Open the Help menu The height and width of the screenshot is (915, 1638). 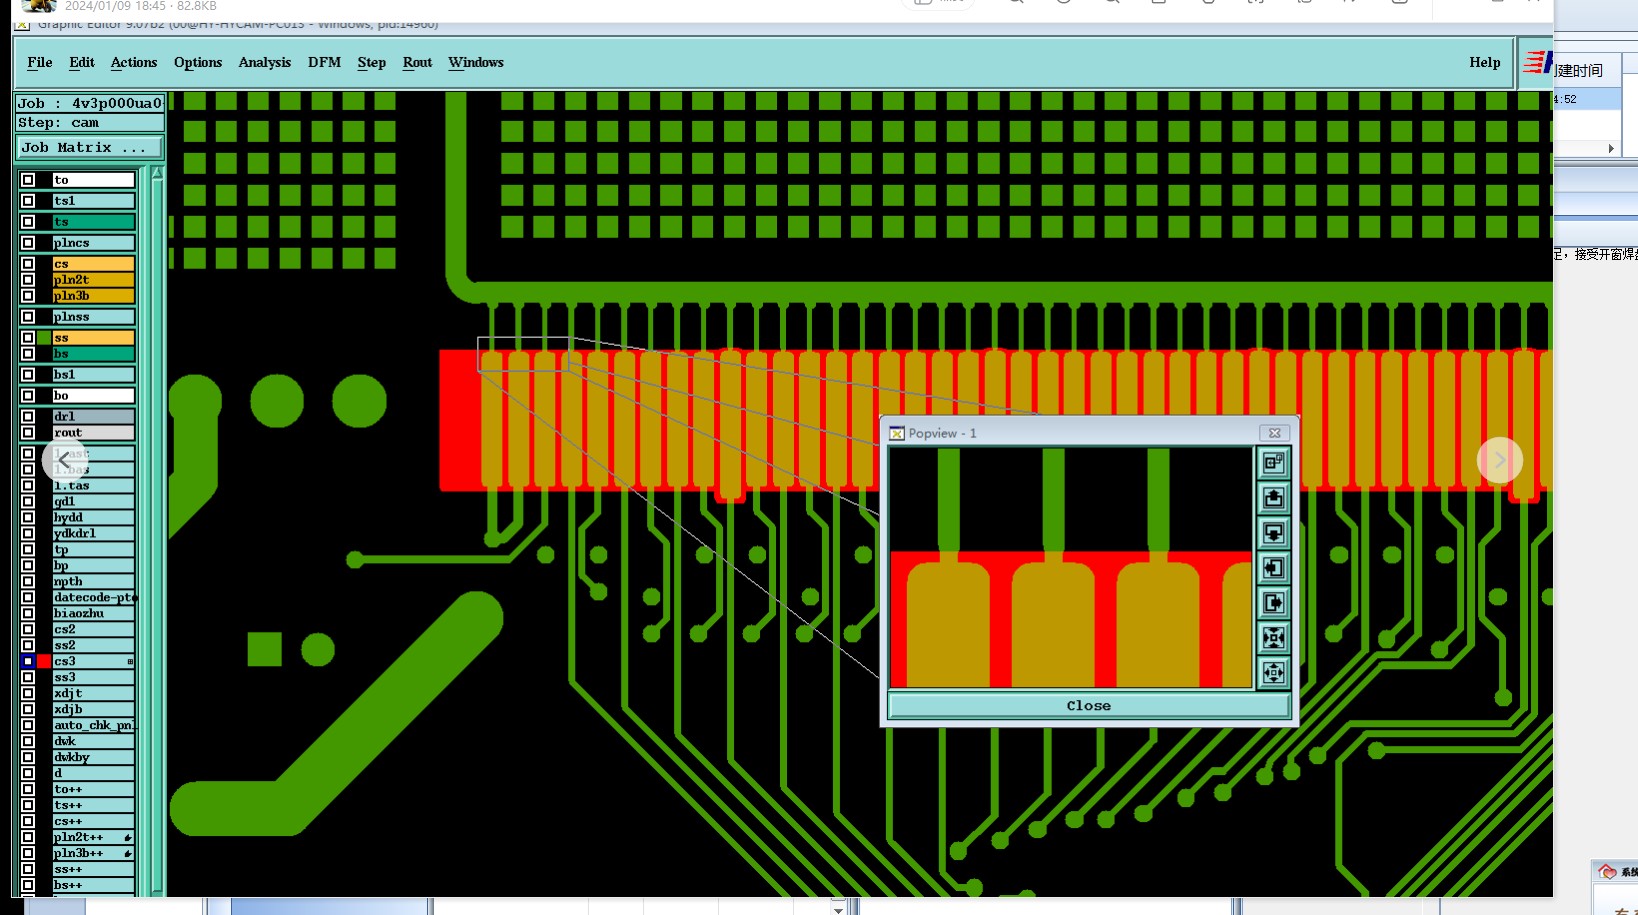(1485, 62)
